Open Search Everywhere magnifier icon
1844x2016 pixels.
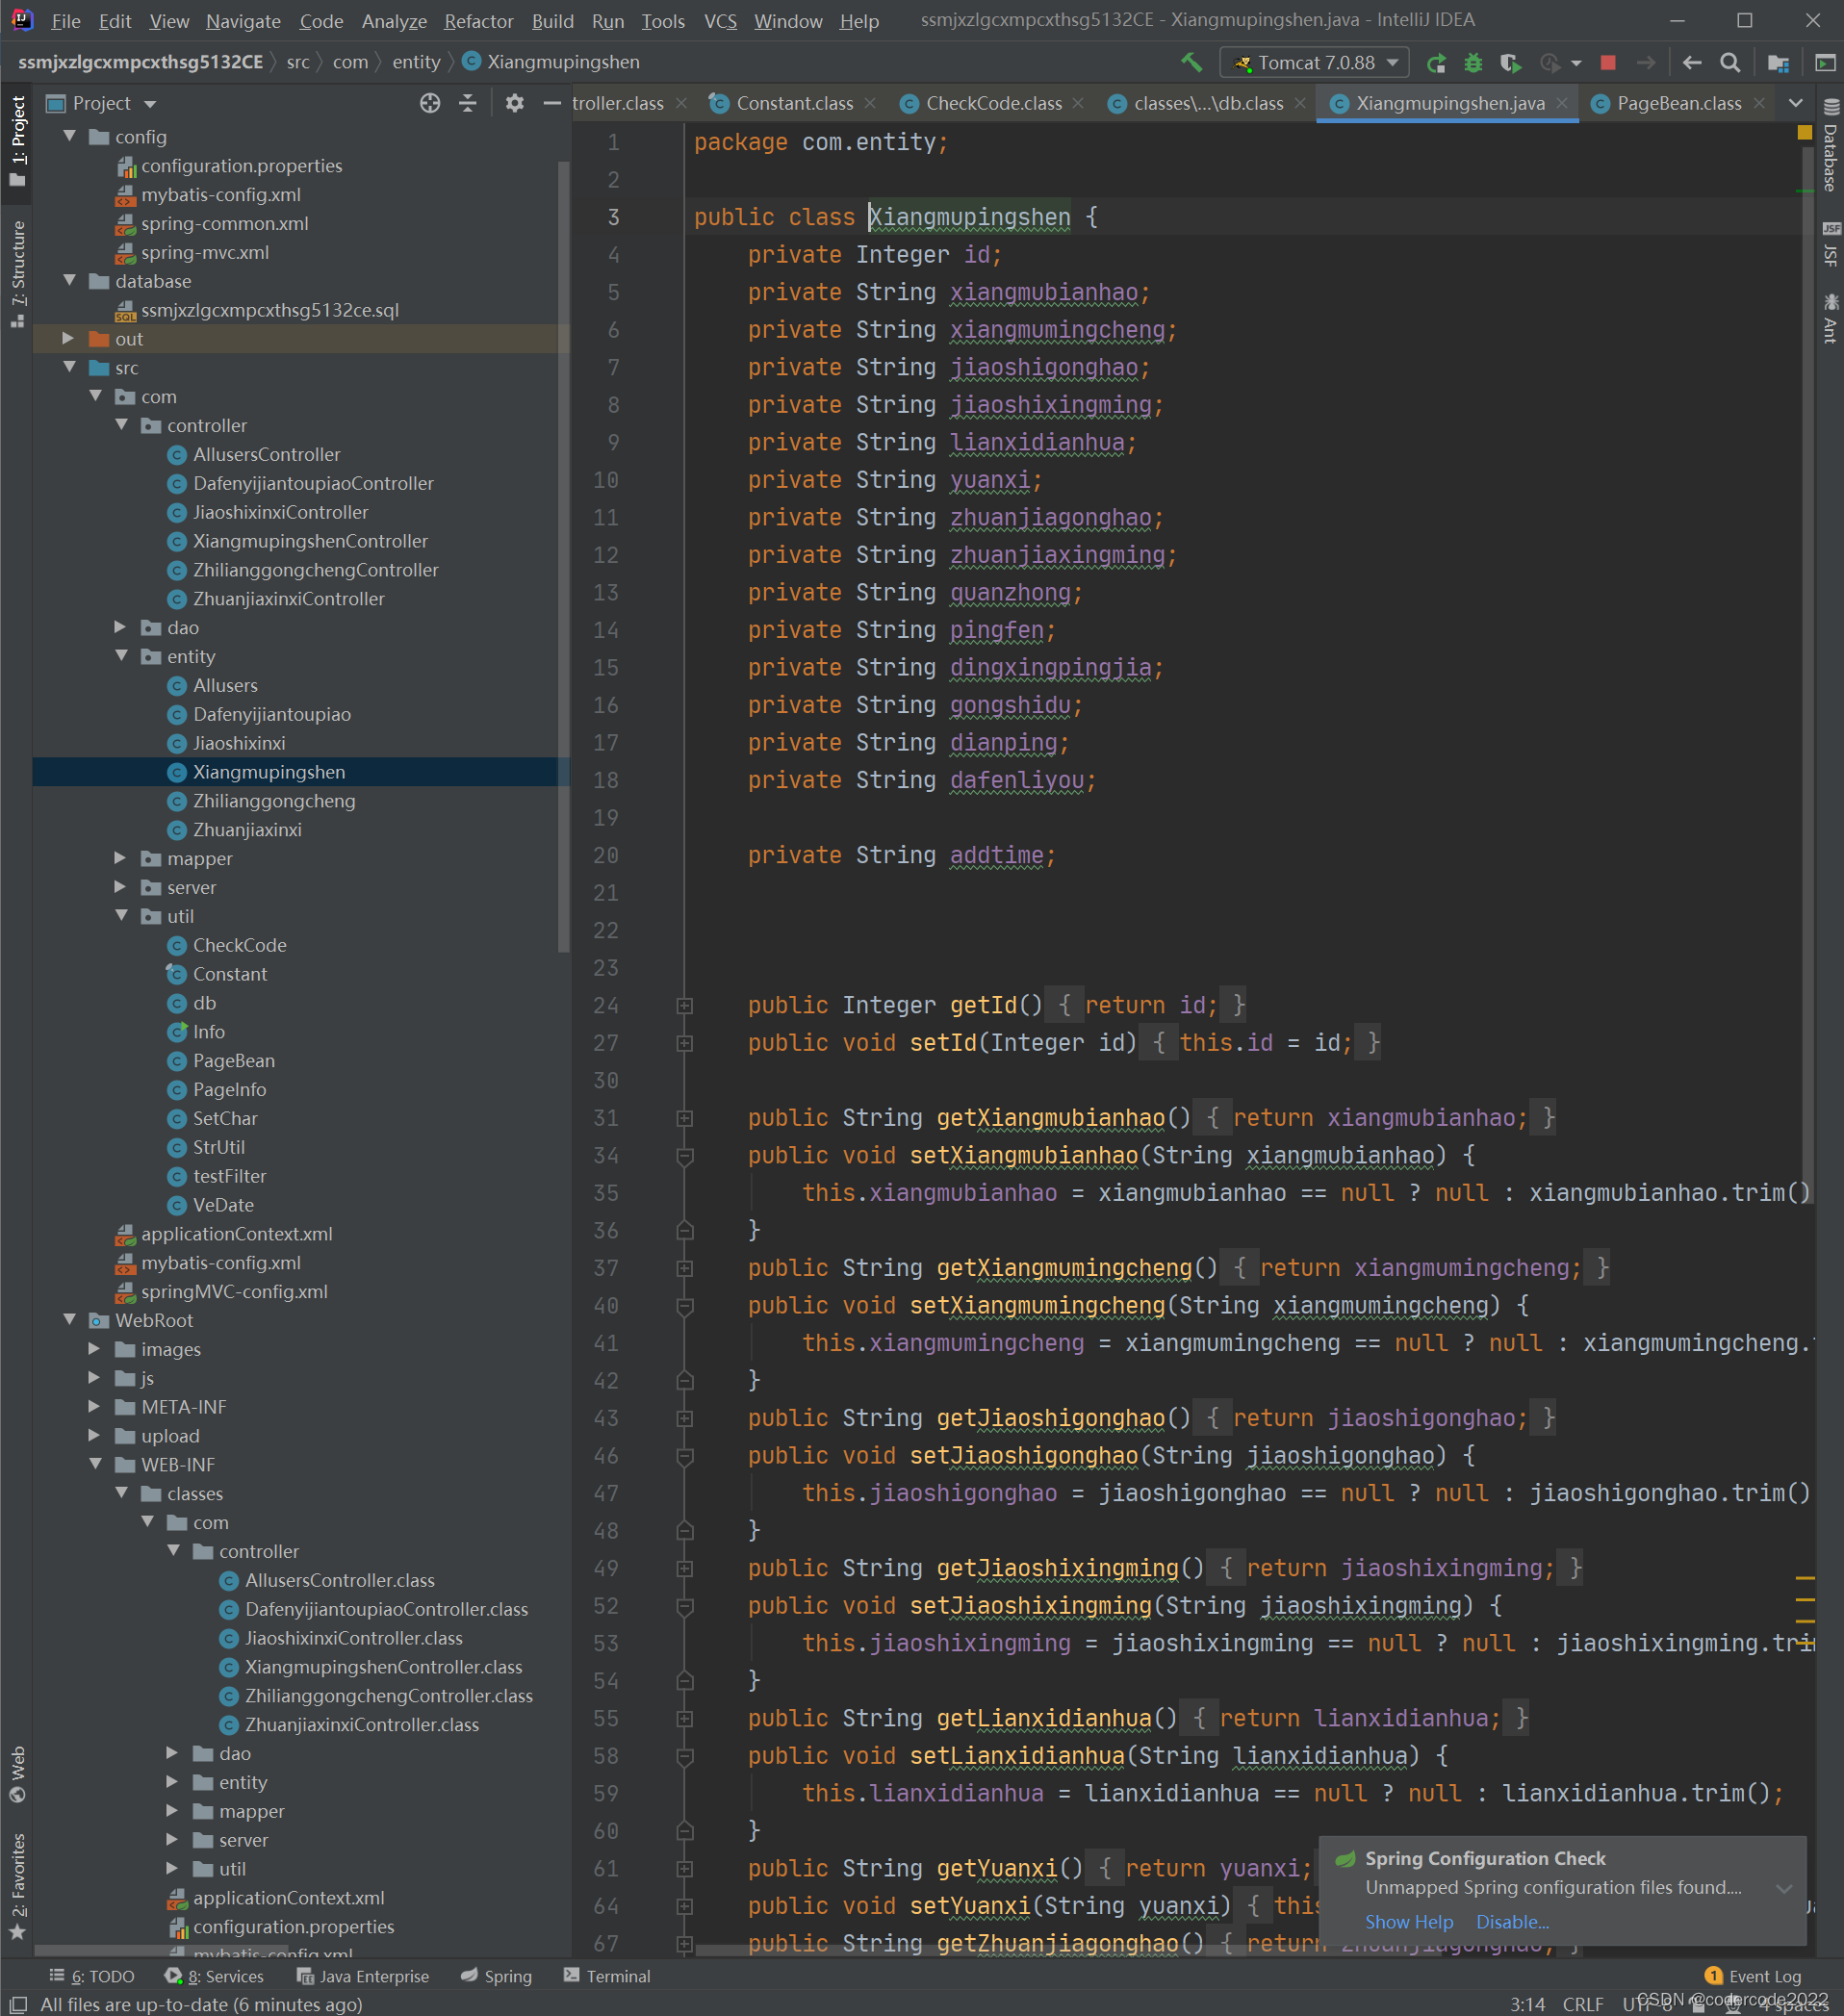point(1731,62)
